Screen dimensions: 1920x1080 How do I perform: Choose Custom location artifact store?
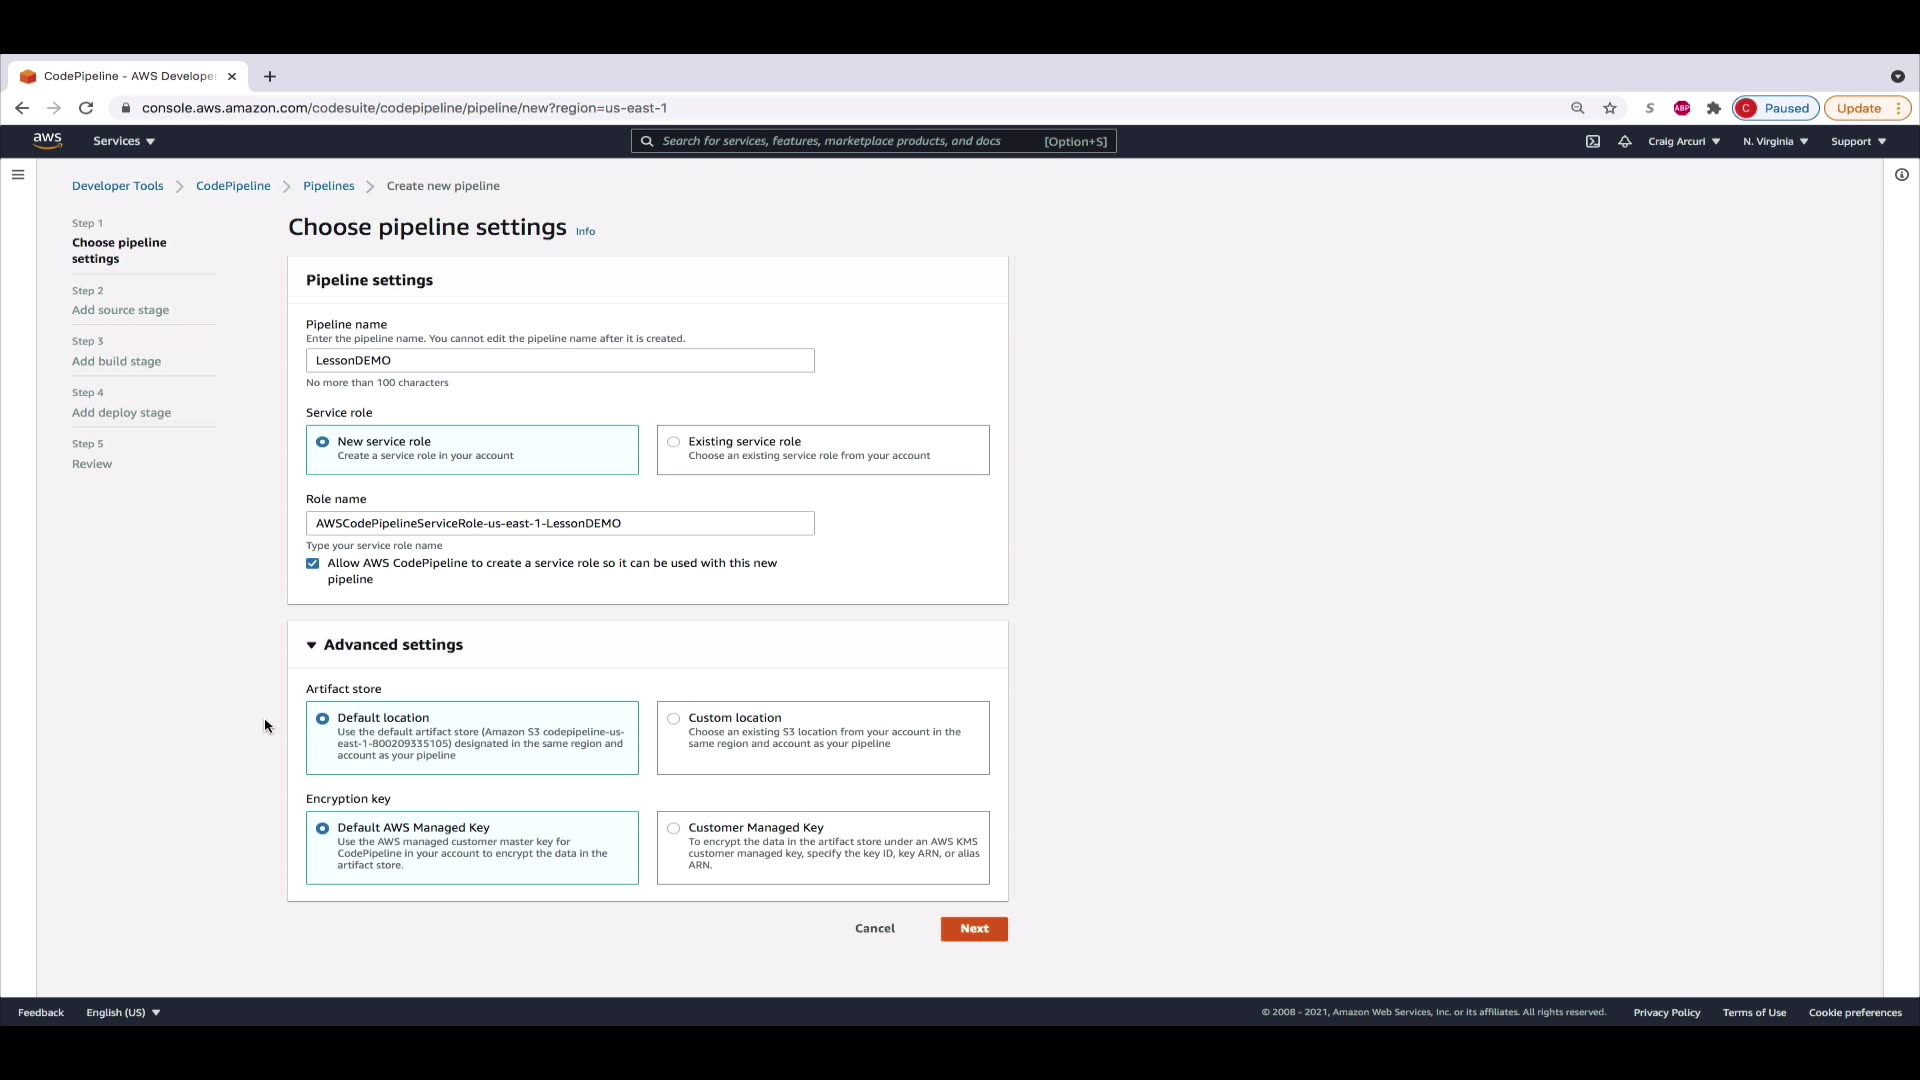[674, 719]
